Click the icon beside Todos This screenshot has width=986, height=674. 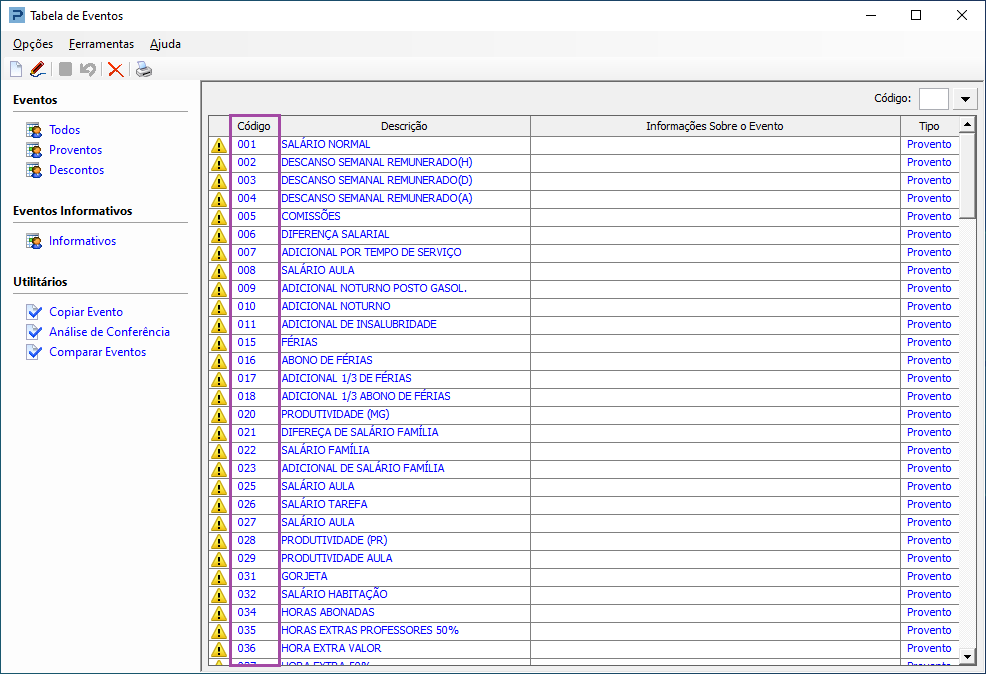pyautogui.click(x=34, y=130)
